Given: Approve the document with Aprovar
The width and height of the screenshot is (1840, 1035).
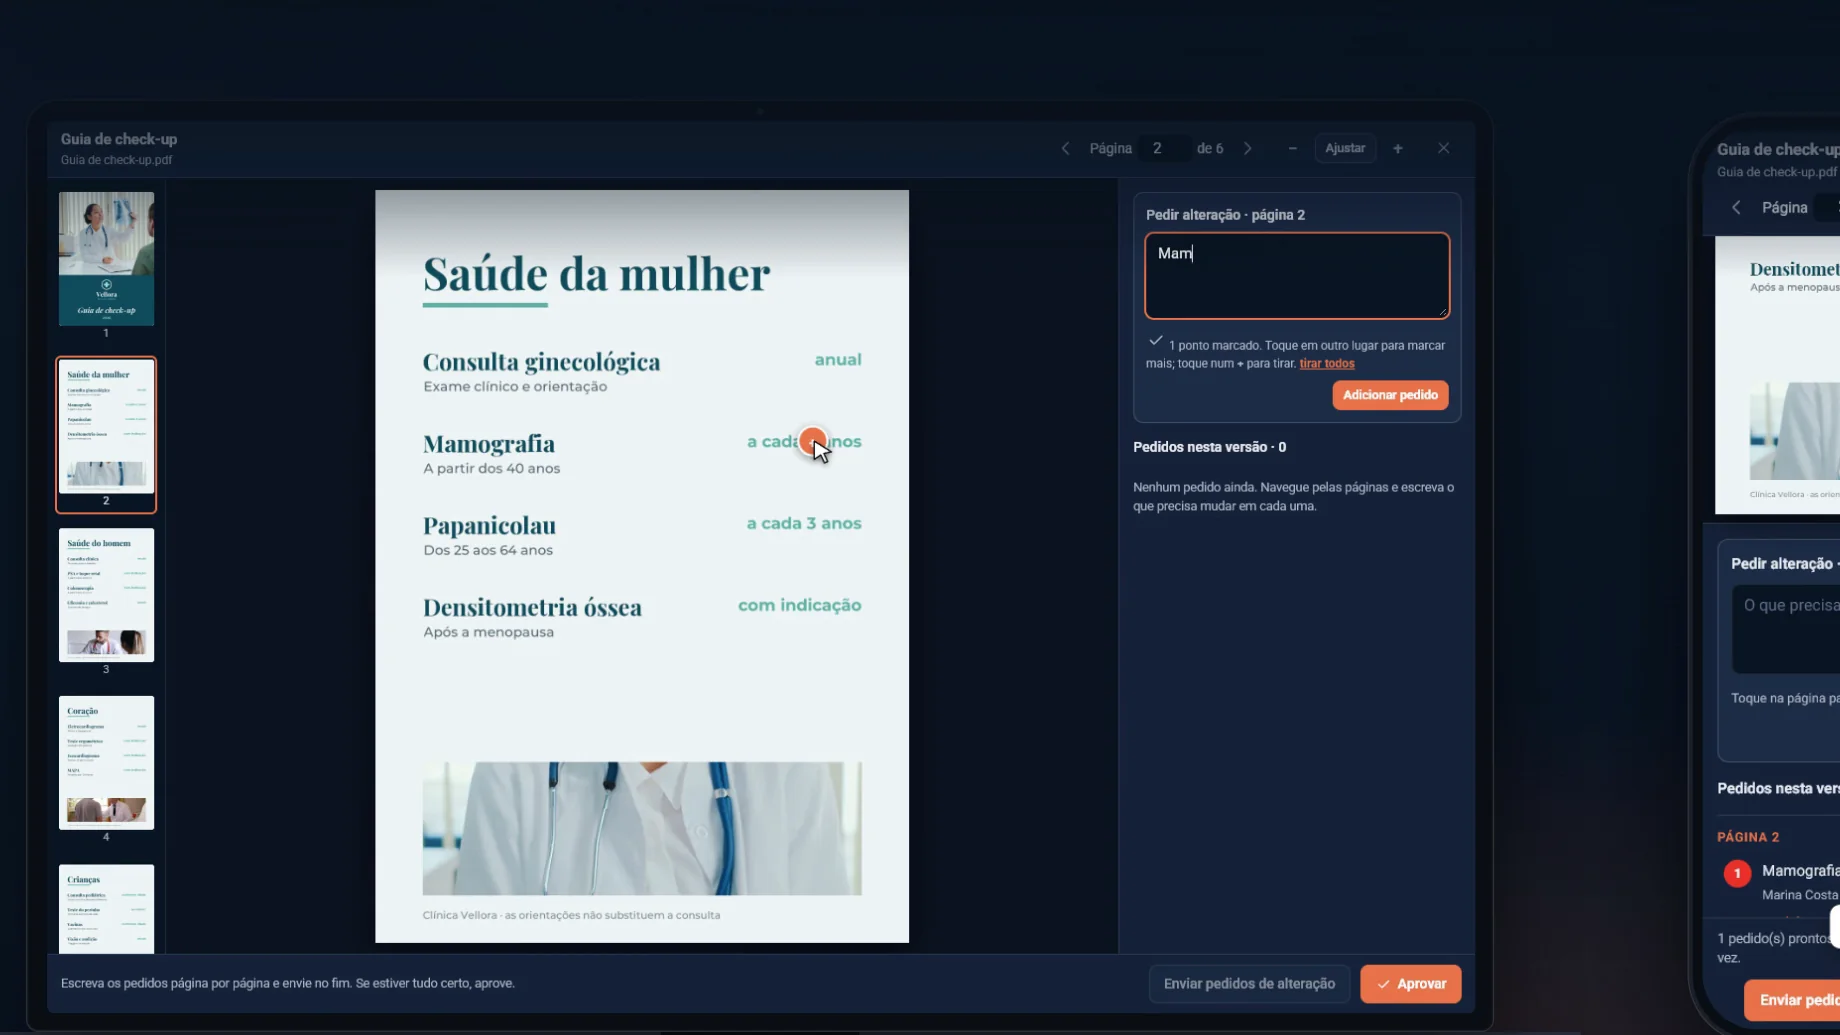Looking at the screenshot, I should [1410, 984].
